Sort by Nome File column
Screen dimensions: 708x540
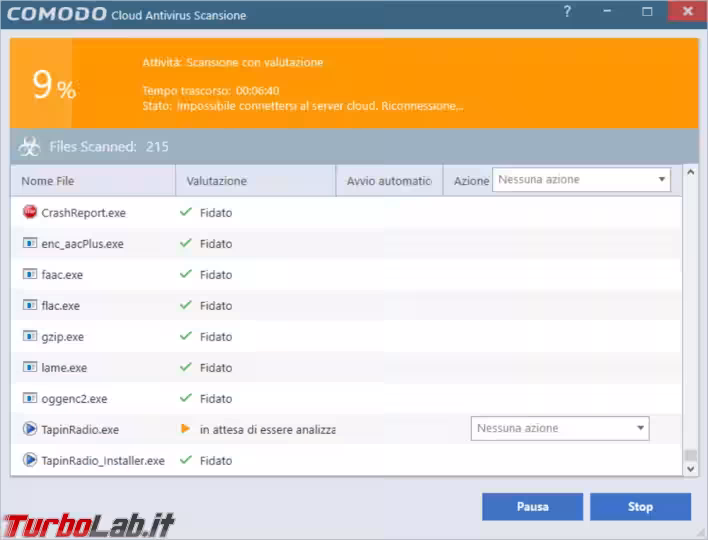[93, 181]
